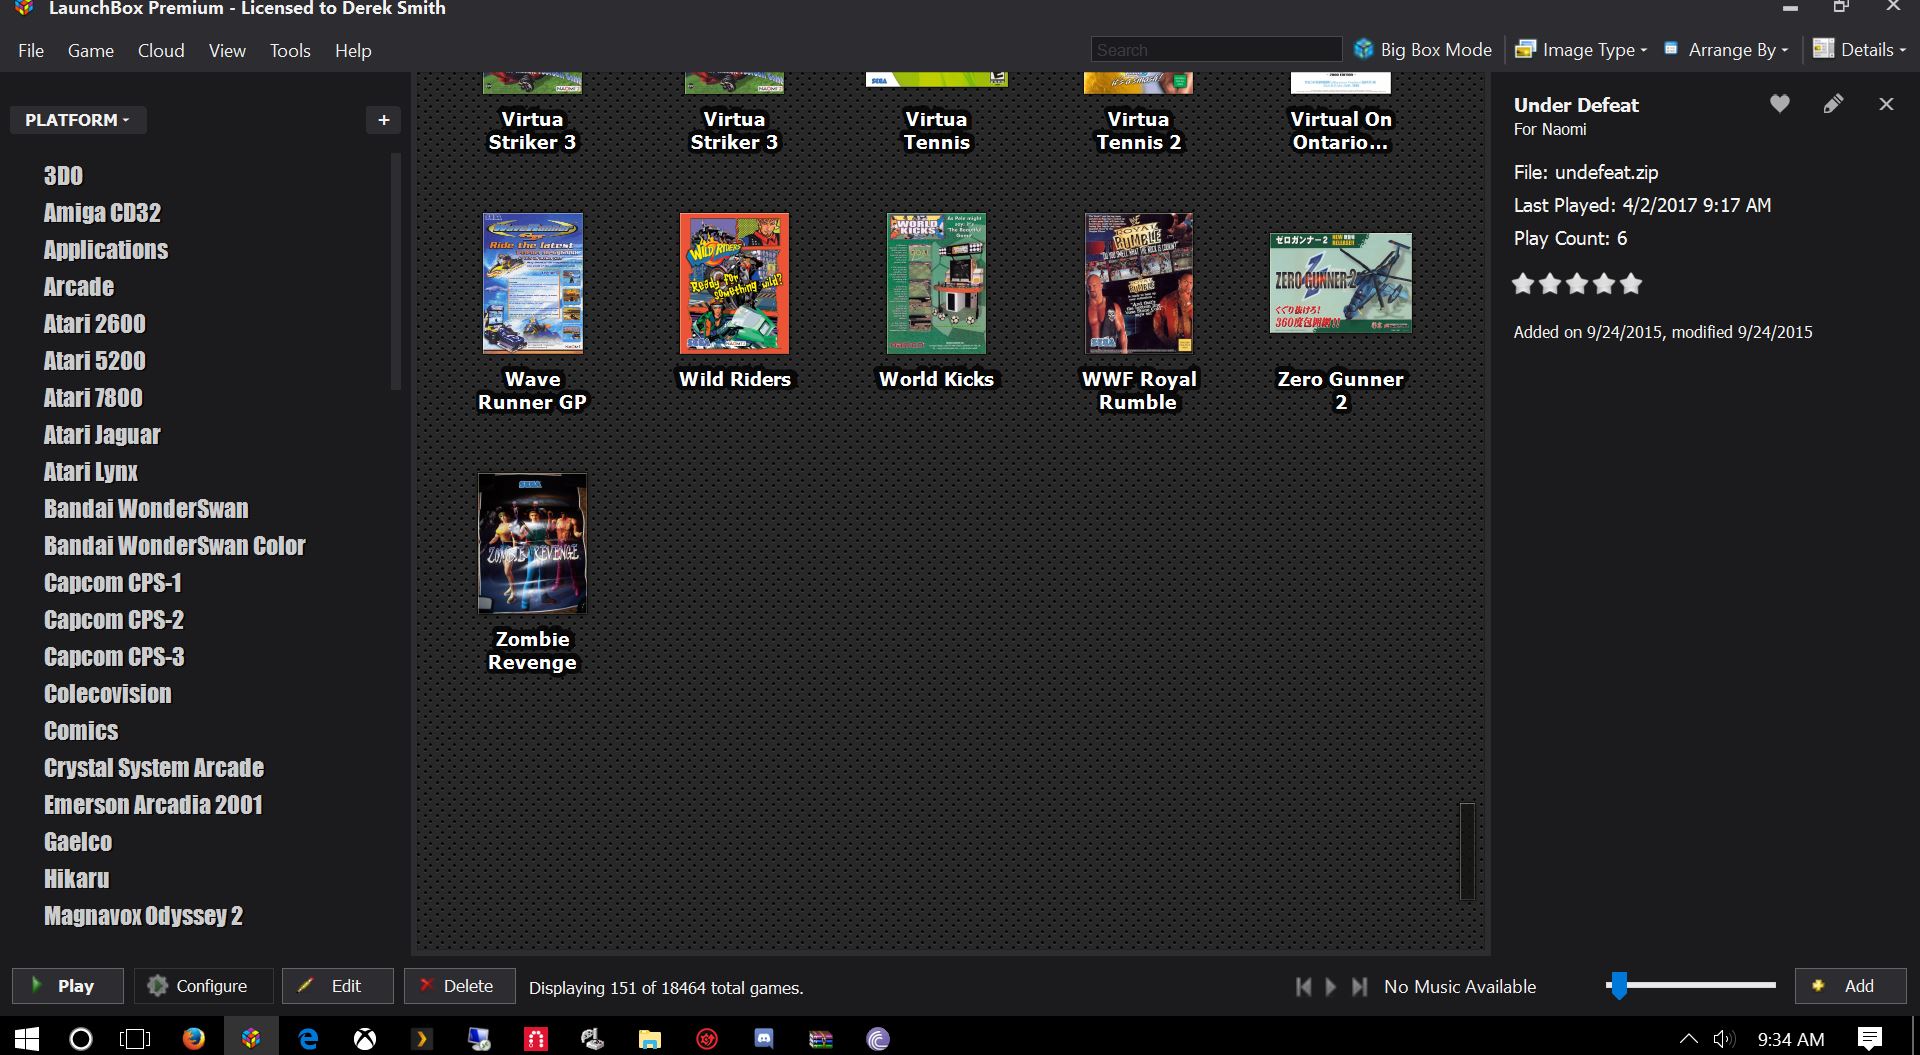1920x1055 pixels.
Task: Select the Atari Lynx platform
Action: [x=91, y=472]
